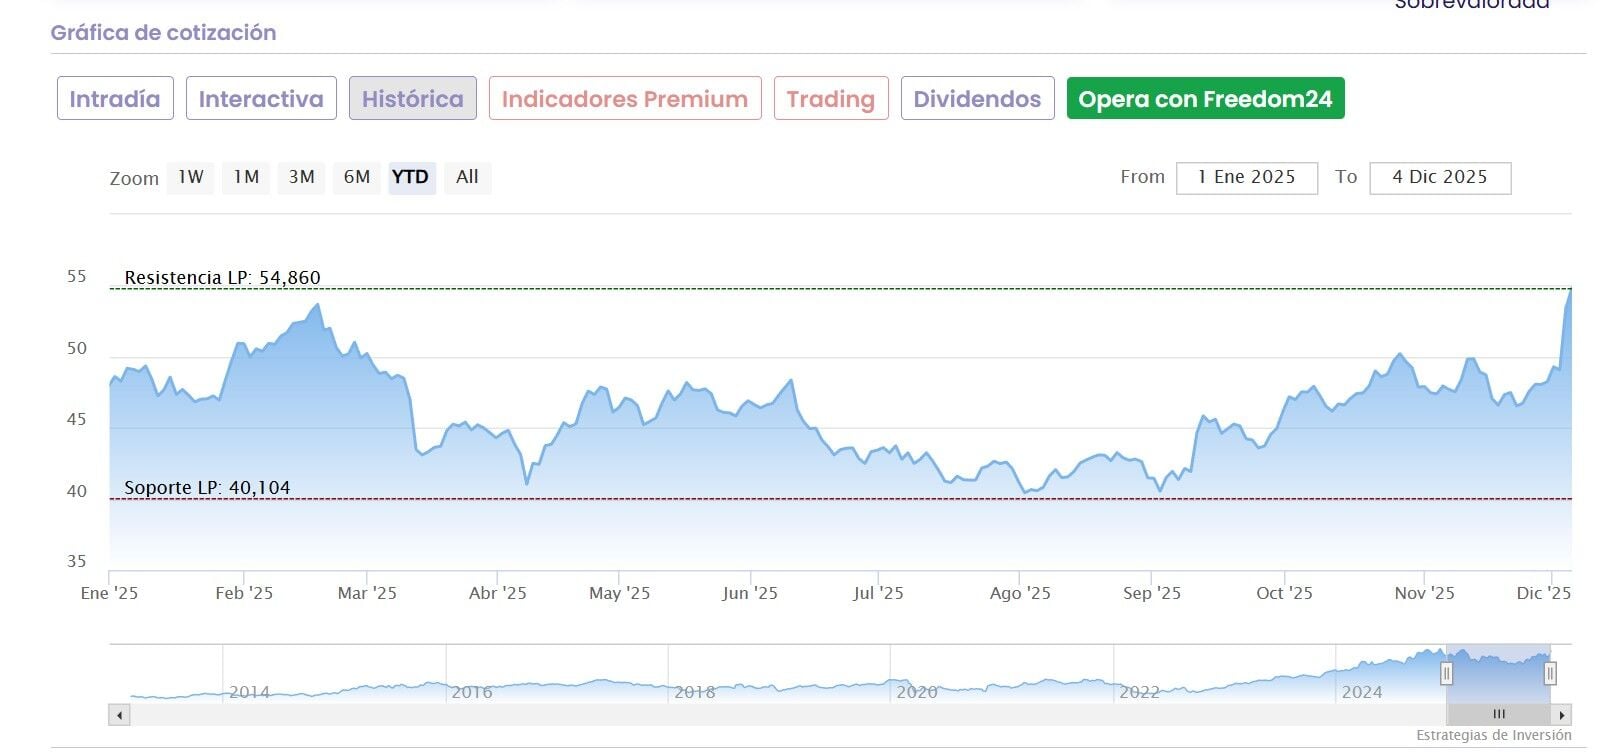The width and height of the screenshot is (1622, 756).
Task: Go to the Trading tab
Action: [831, 99]
